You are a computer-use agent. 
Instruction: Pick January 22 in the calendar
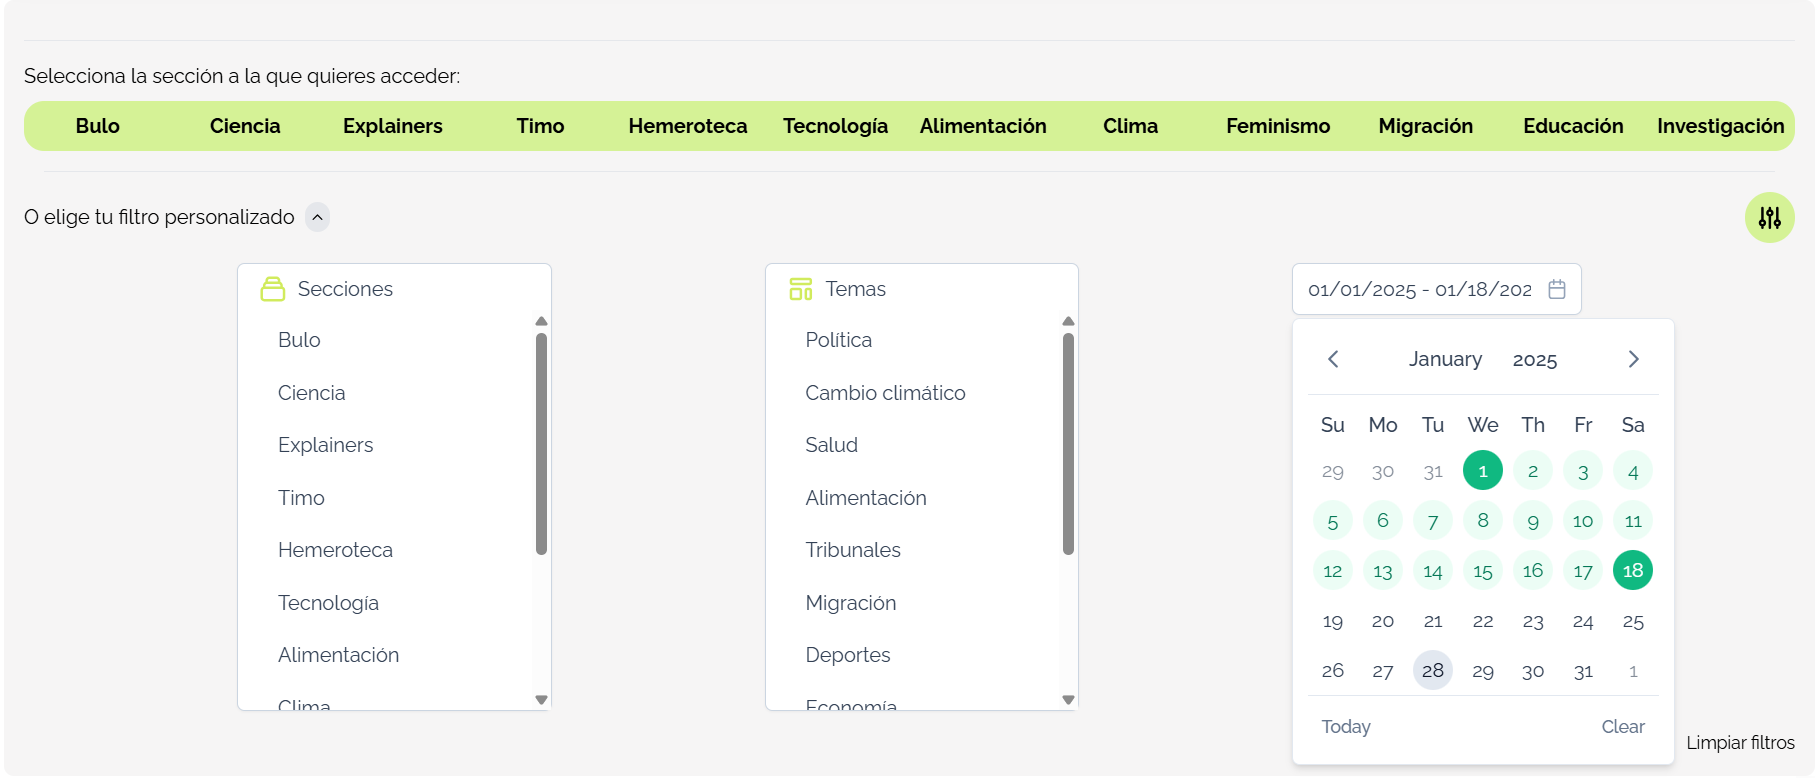(1482, 621)
